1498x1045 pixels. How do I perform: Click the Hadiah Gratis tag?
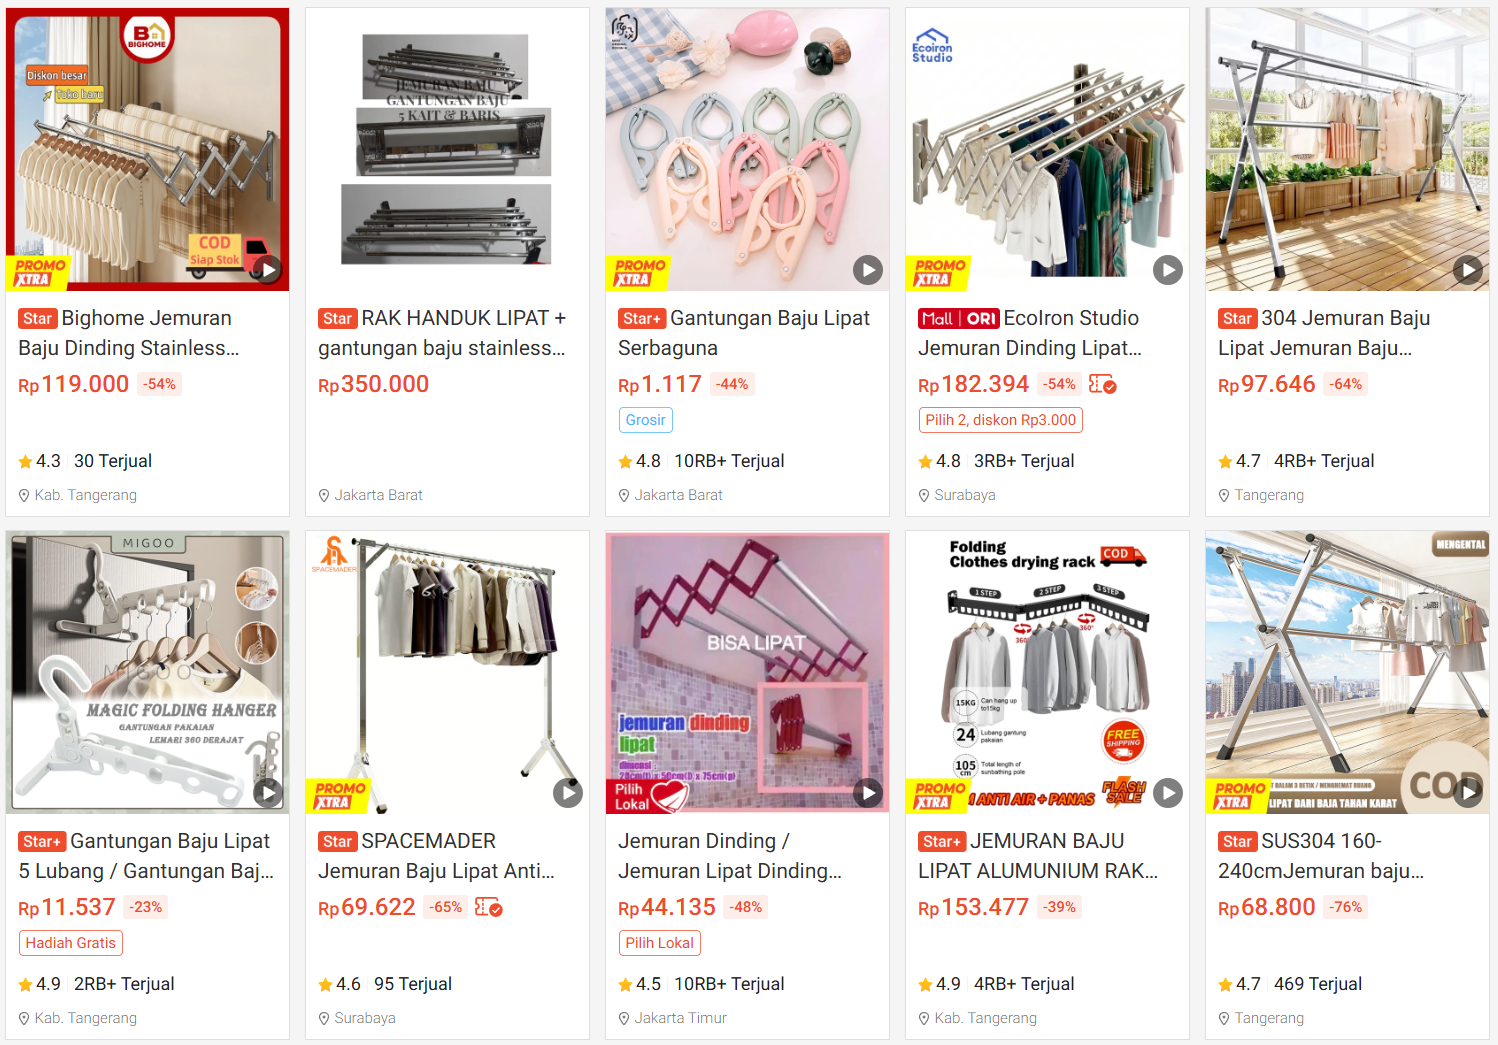click(x=71, y=943)
